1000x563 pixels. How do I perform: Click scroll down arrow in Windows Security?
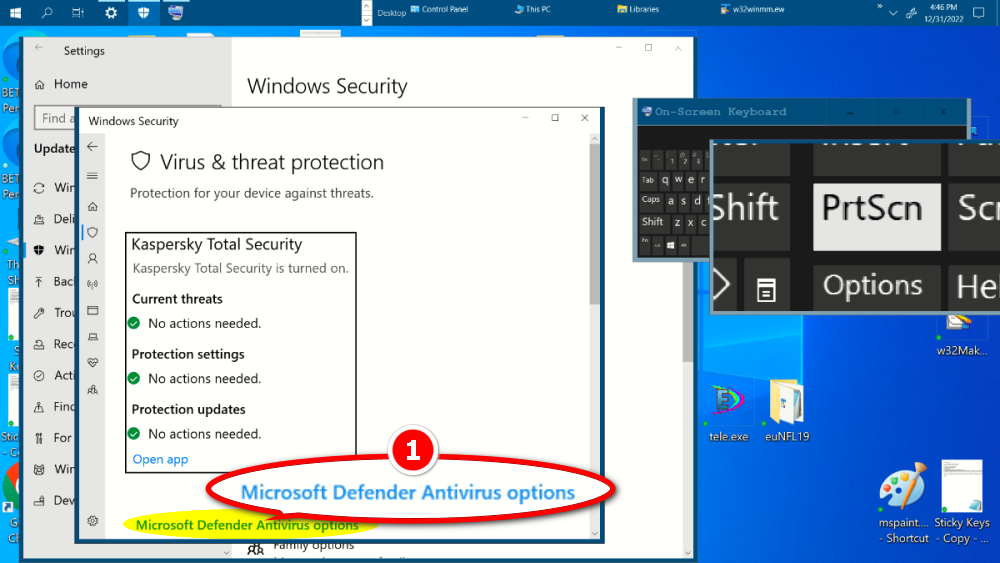coord(594,534)
